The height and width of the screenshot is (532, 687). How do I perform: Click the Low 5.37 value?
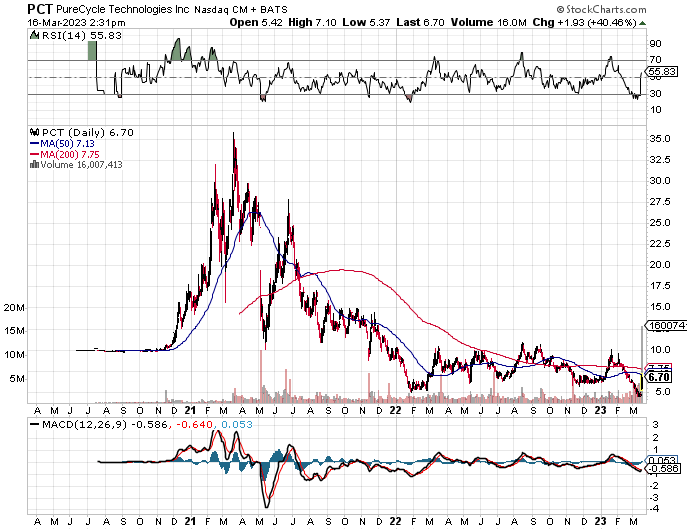tap(366, 22)
